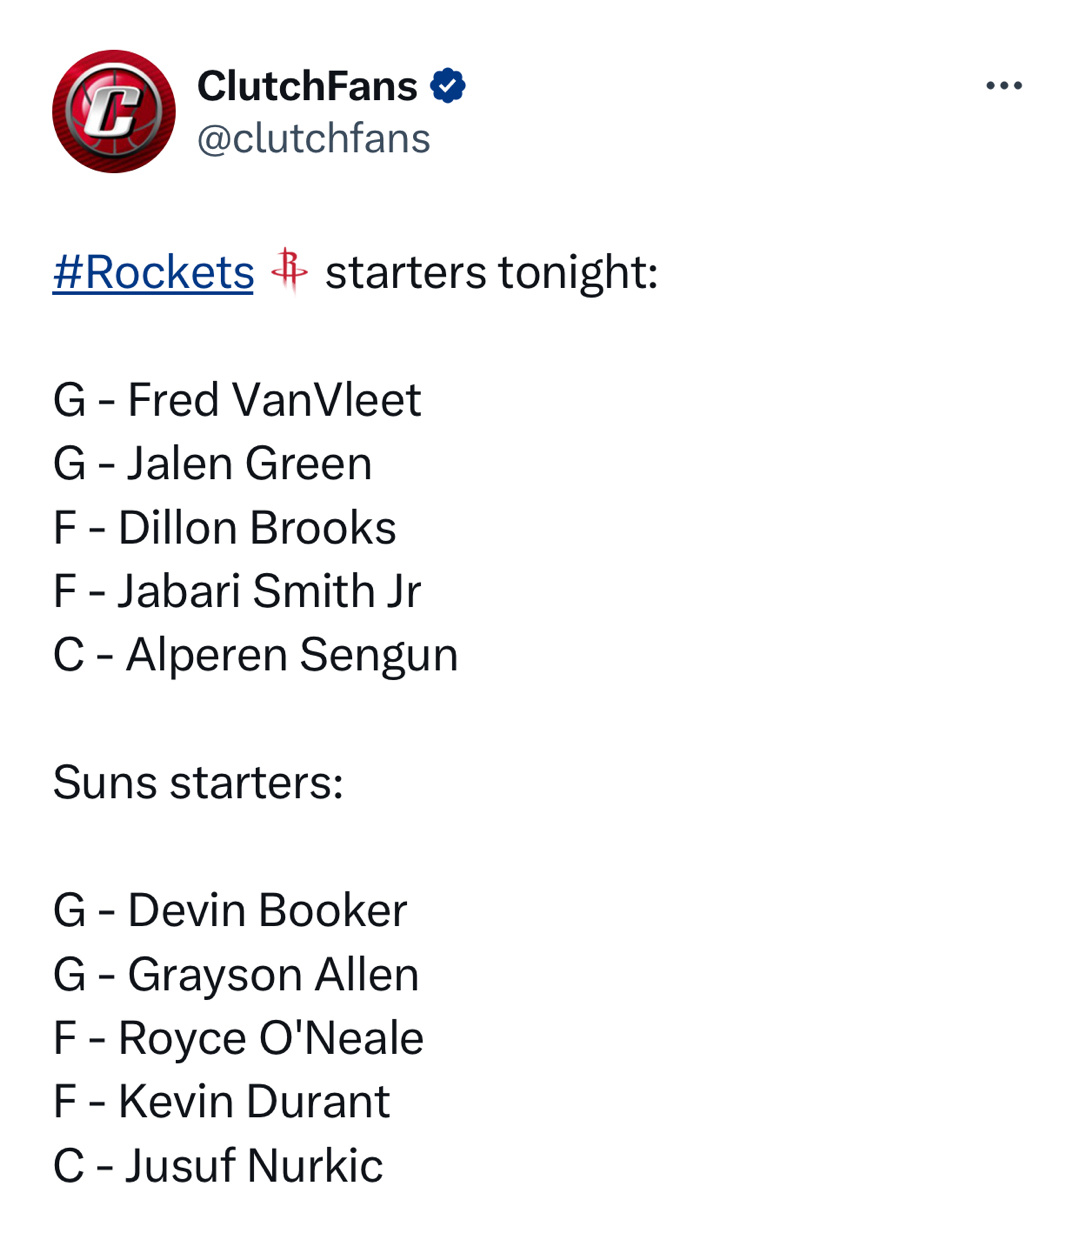Screen dimensions: 1080x1252
Task: Open the three-dot more options menu
Action: pyautogui.click(x=1004, y=86)
